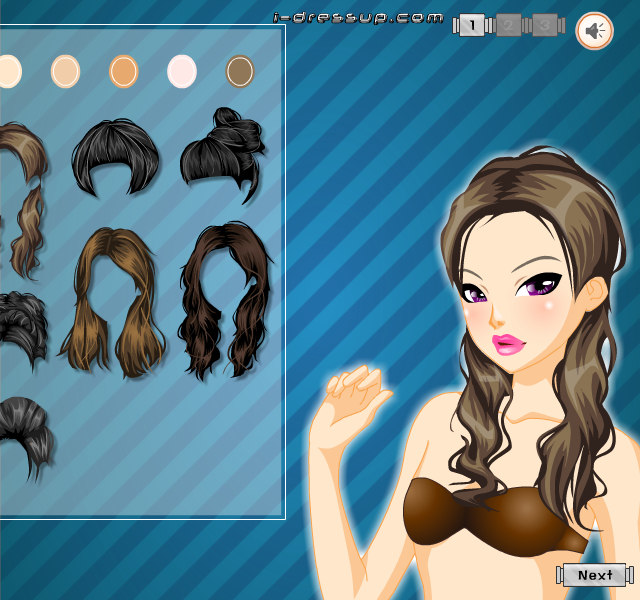
Task: Pick the long straight light-brown hairstyle
Action: point(113,302)
